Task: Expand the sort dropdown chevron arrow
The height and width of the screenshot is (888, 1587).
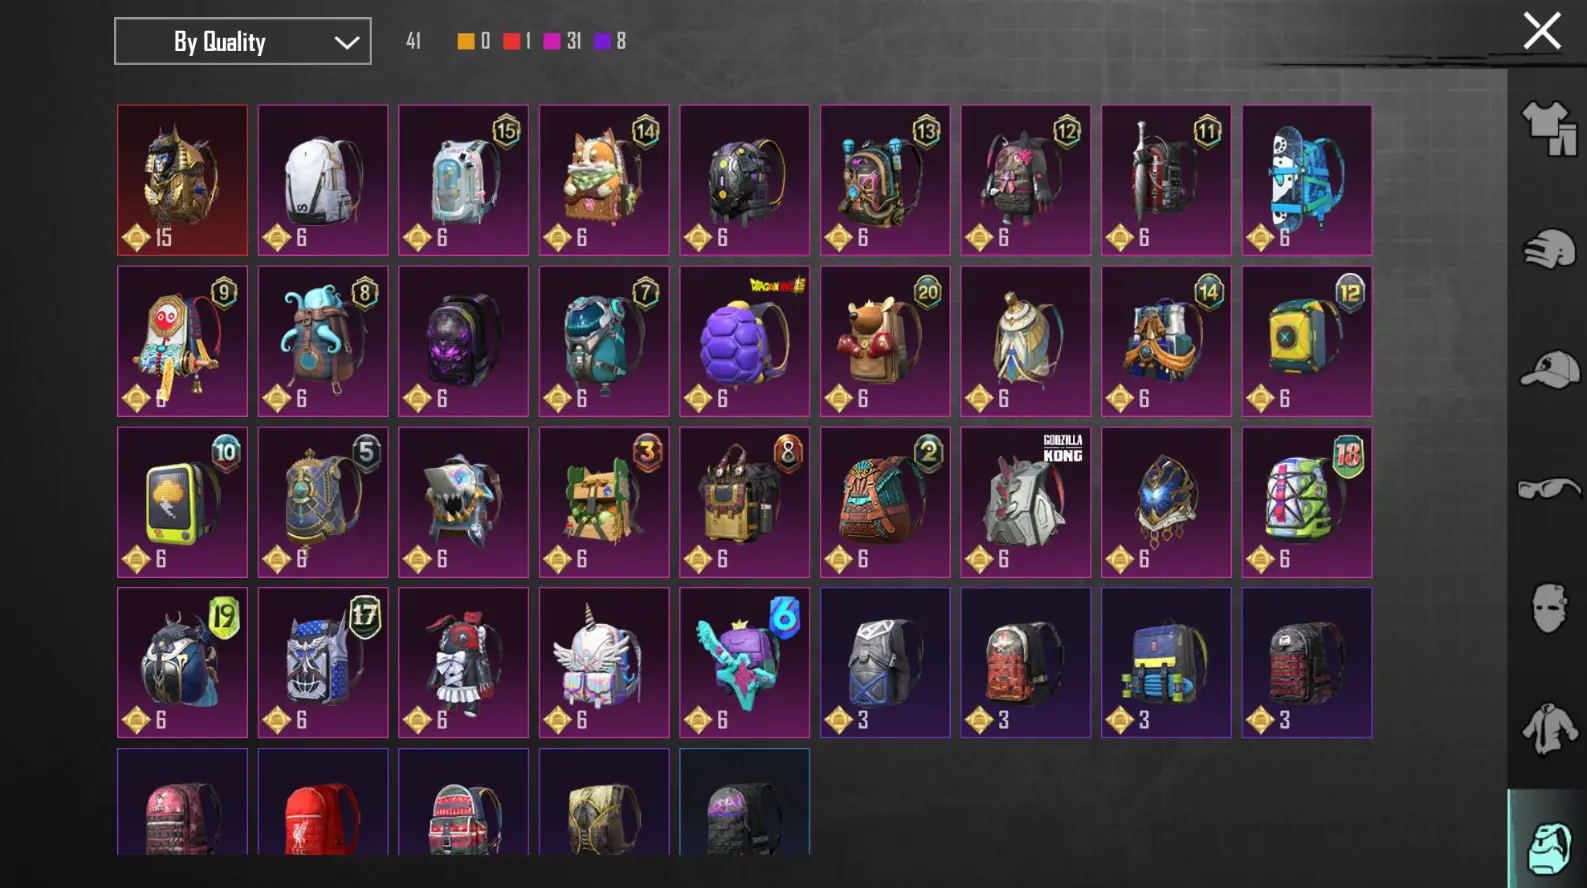Action: (x=346, y=42)
